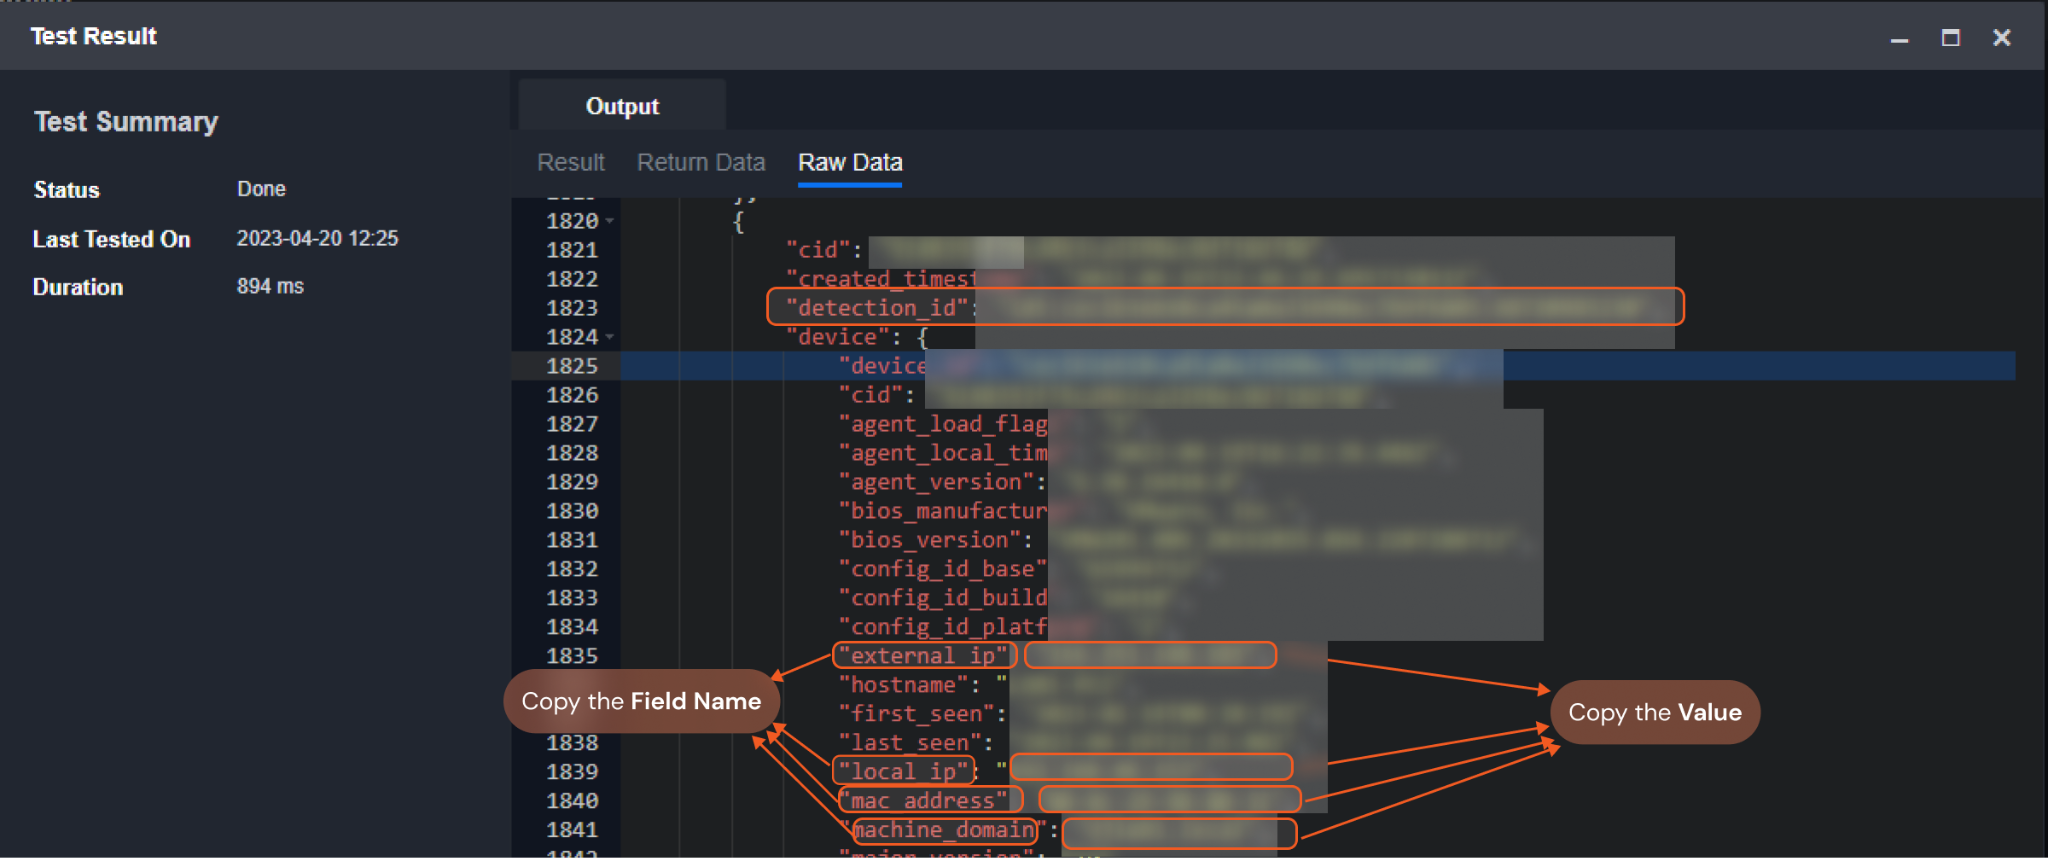Screen dimensions: 2048x858
Task: Click the Output tab header
Action: [x=622, y=106]
